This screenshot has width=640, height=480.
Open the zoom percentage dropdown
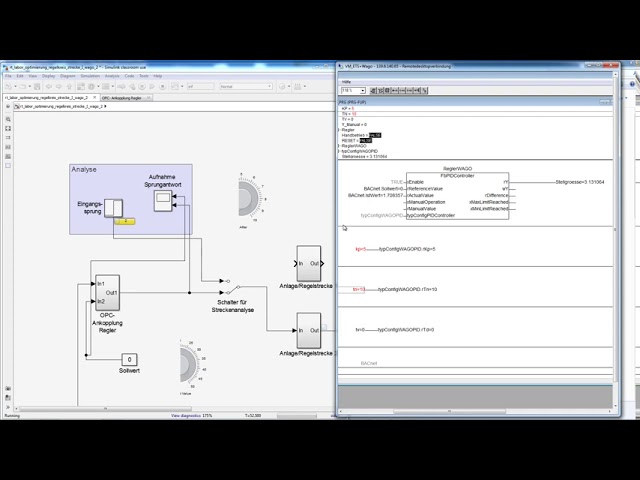point(349,91)
